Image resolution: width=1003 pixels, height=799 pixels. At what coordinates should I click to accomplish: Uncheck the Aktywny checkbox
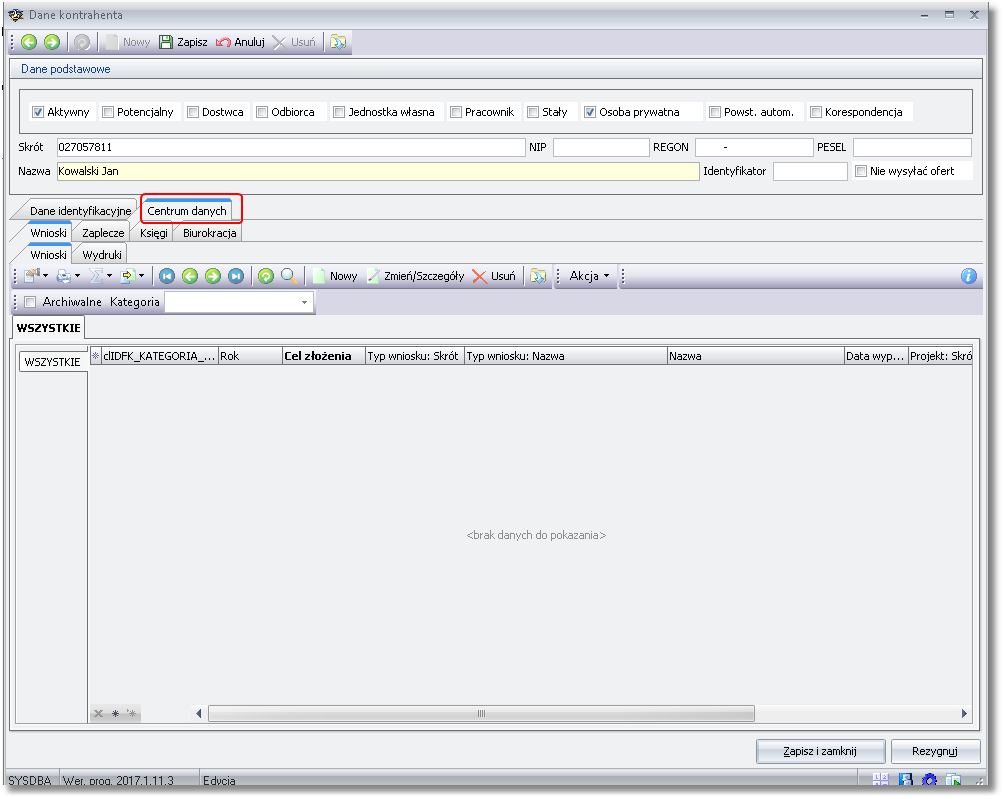point(38,112)
